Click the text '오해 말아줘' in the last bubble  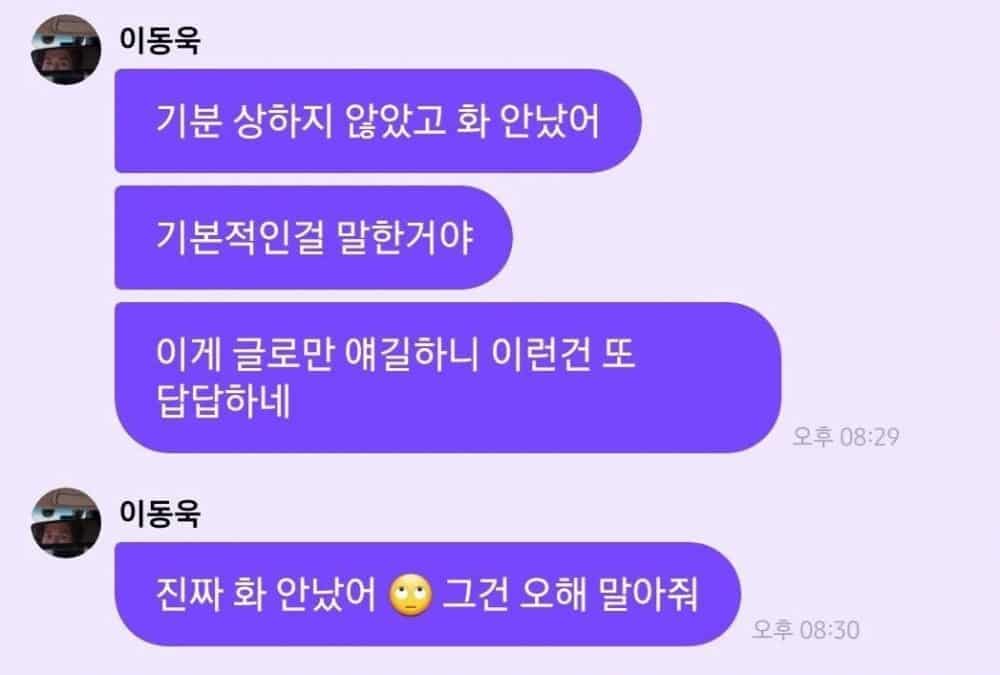pyautogui.click(x=609, y=594)
